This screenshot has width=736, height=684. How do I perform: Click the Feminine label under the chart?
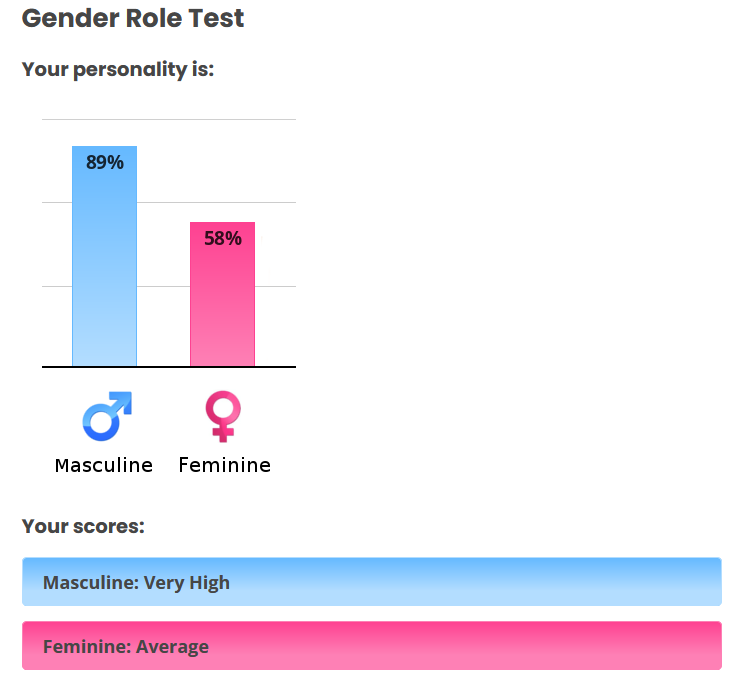click(x=224, y=465)
